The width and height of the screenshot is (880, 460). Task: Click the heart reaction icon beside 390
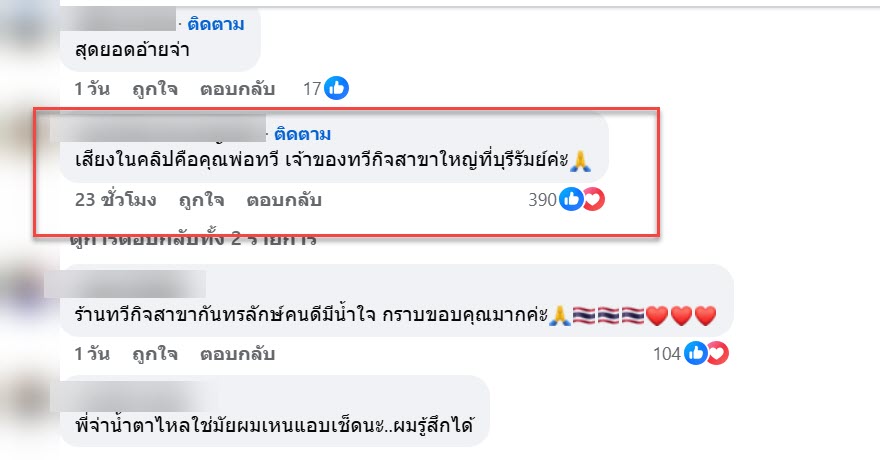(594, 199)
